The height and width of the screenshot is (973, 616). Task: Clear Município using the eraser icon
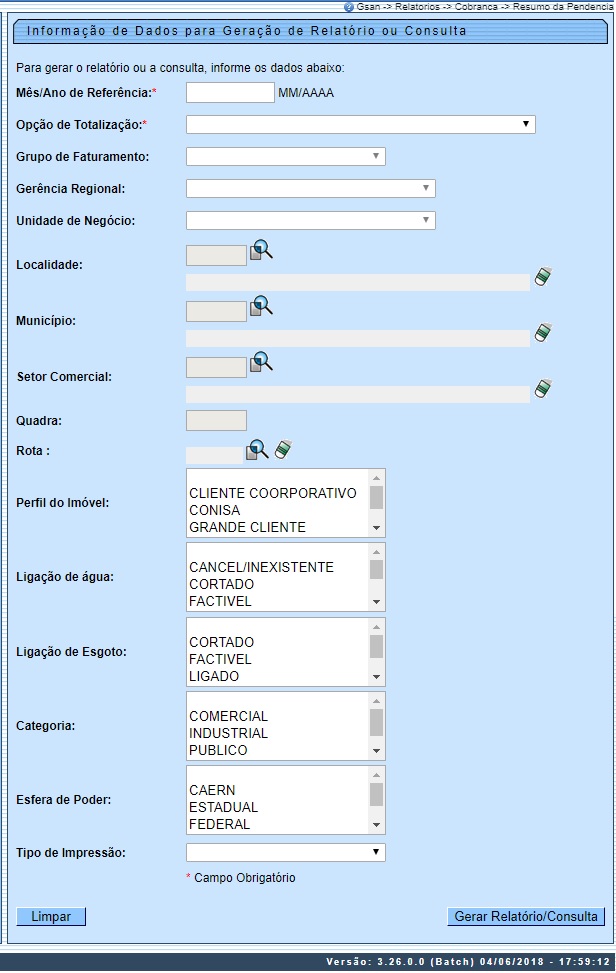click(542, 333)
